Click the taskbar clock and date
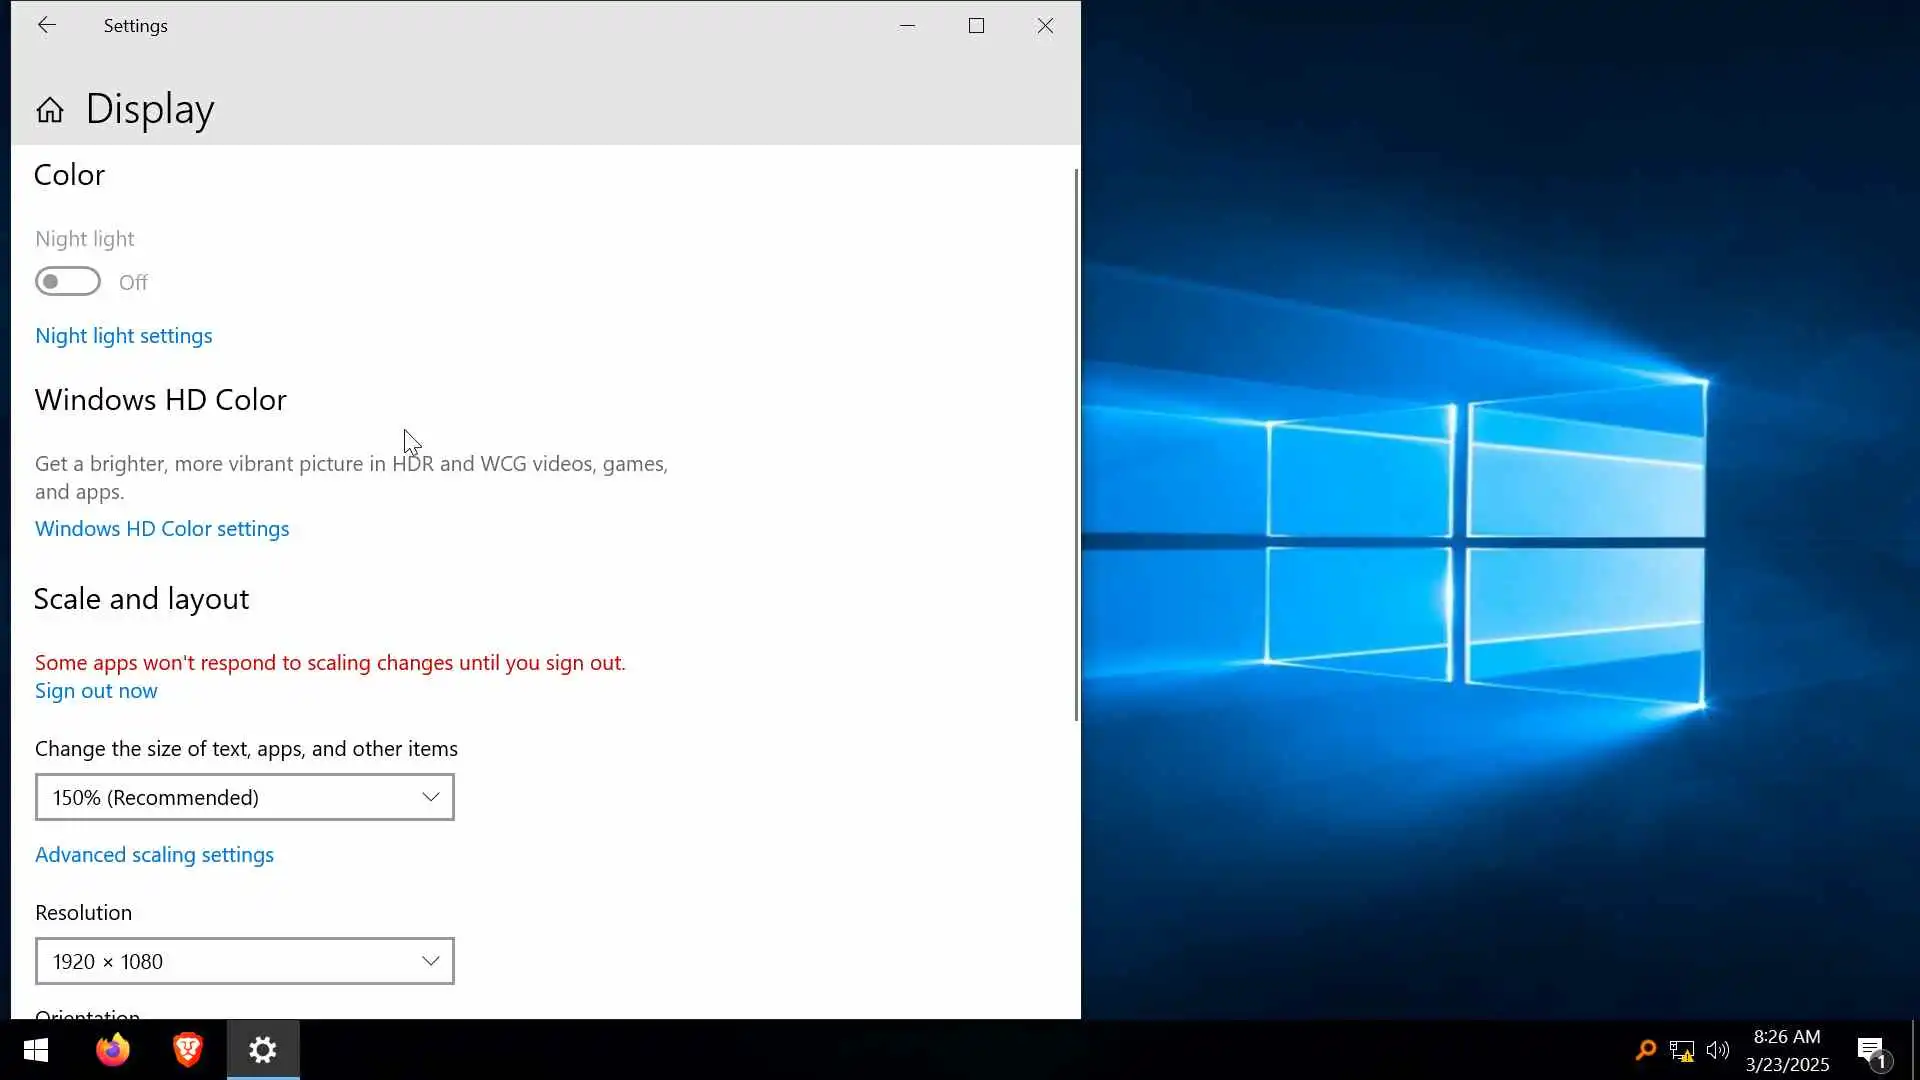Screen dimensions: 1920x1080 tap(1787, 1050)
